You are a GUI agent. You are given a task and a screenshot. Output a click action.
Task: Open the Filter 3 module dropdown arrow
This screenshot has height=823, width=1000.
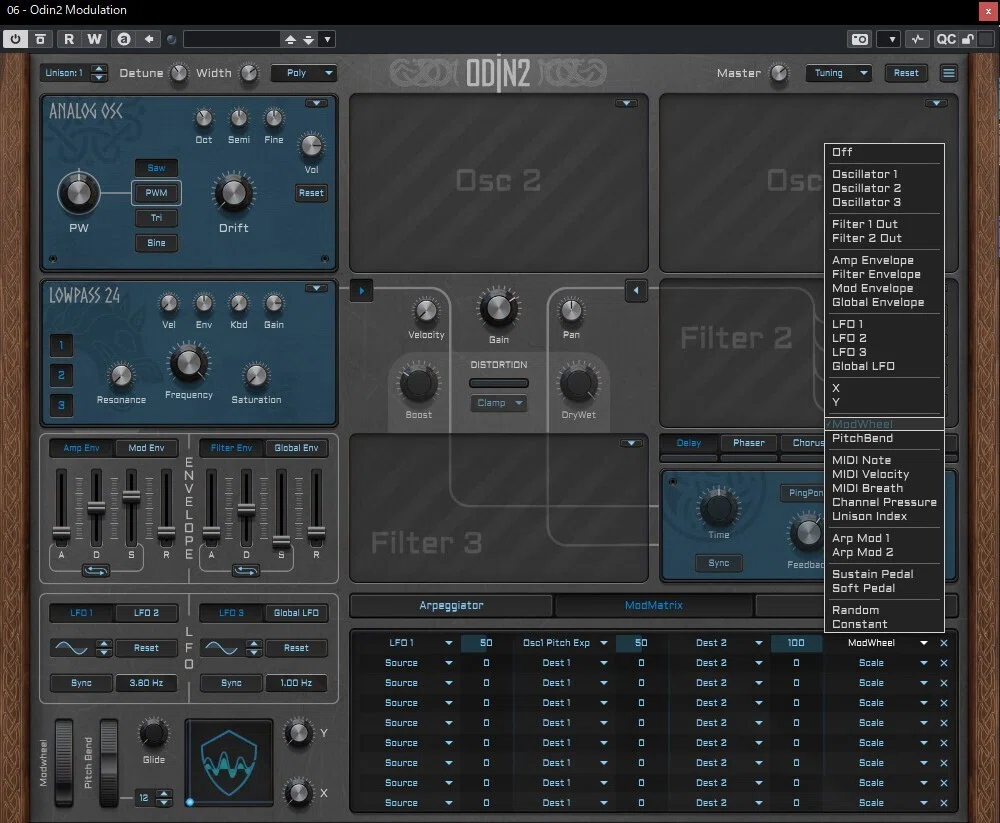(631, 443)
